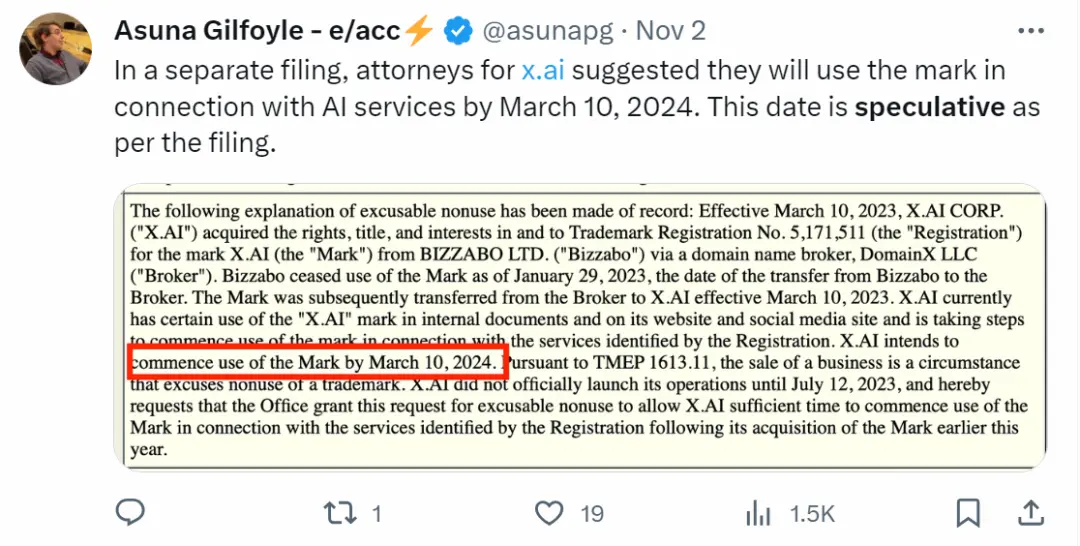Open the attached trademark filing image
Viewport: 1080px width, 546px height.
[580, 327]
